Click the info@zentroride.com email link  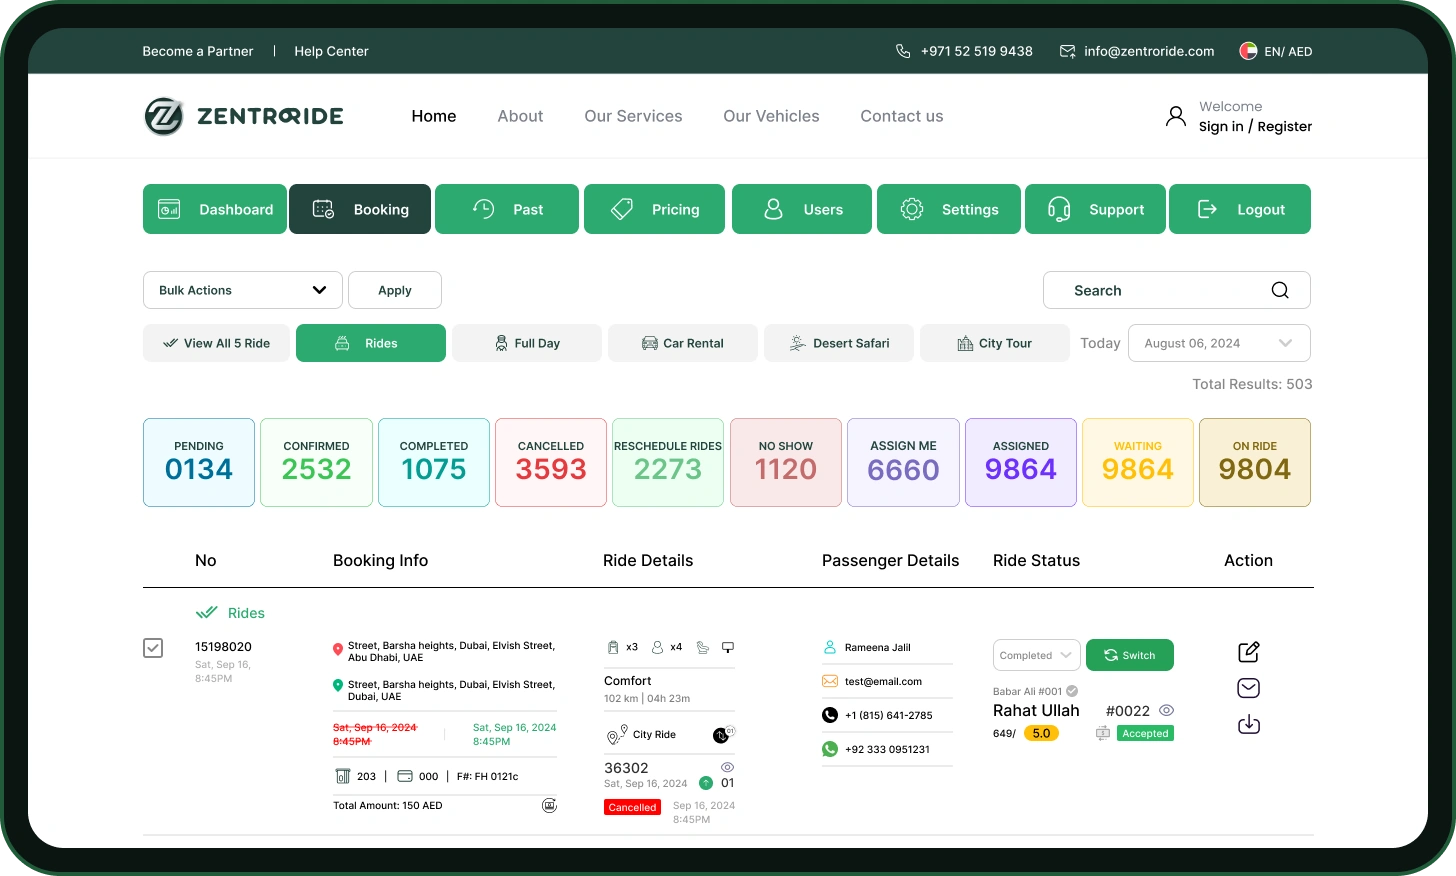coord(1137,51)
